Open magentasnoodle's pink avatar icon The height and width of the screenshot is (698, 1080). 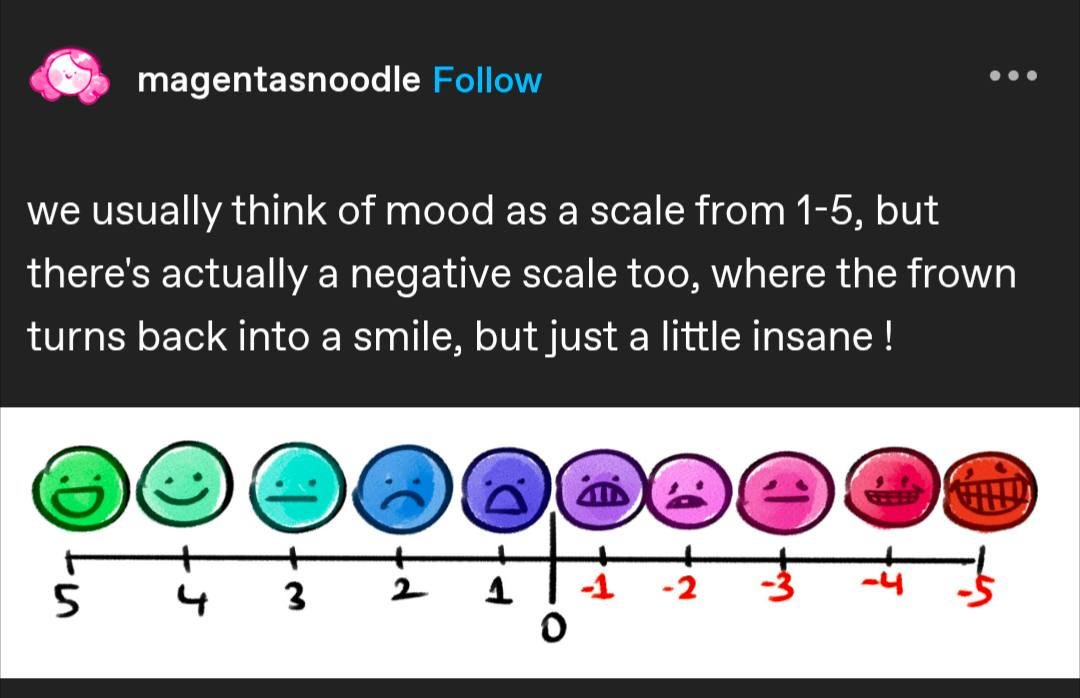click(69, 76)
